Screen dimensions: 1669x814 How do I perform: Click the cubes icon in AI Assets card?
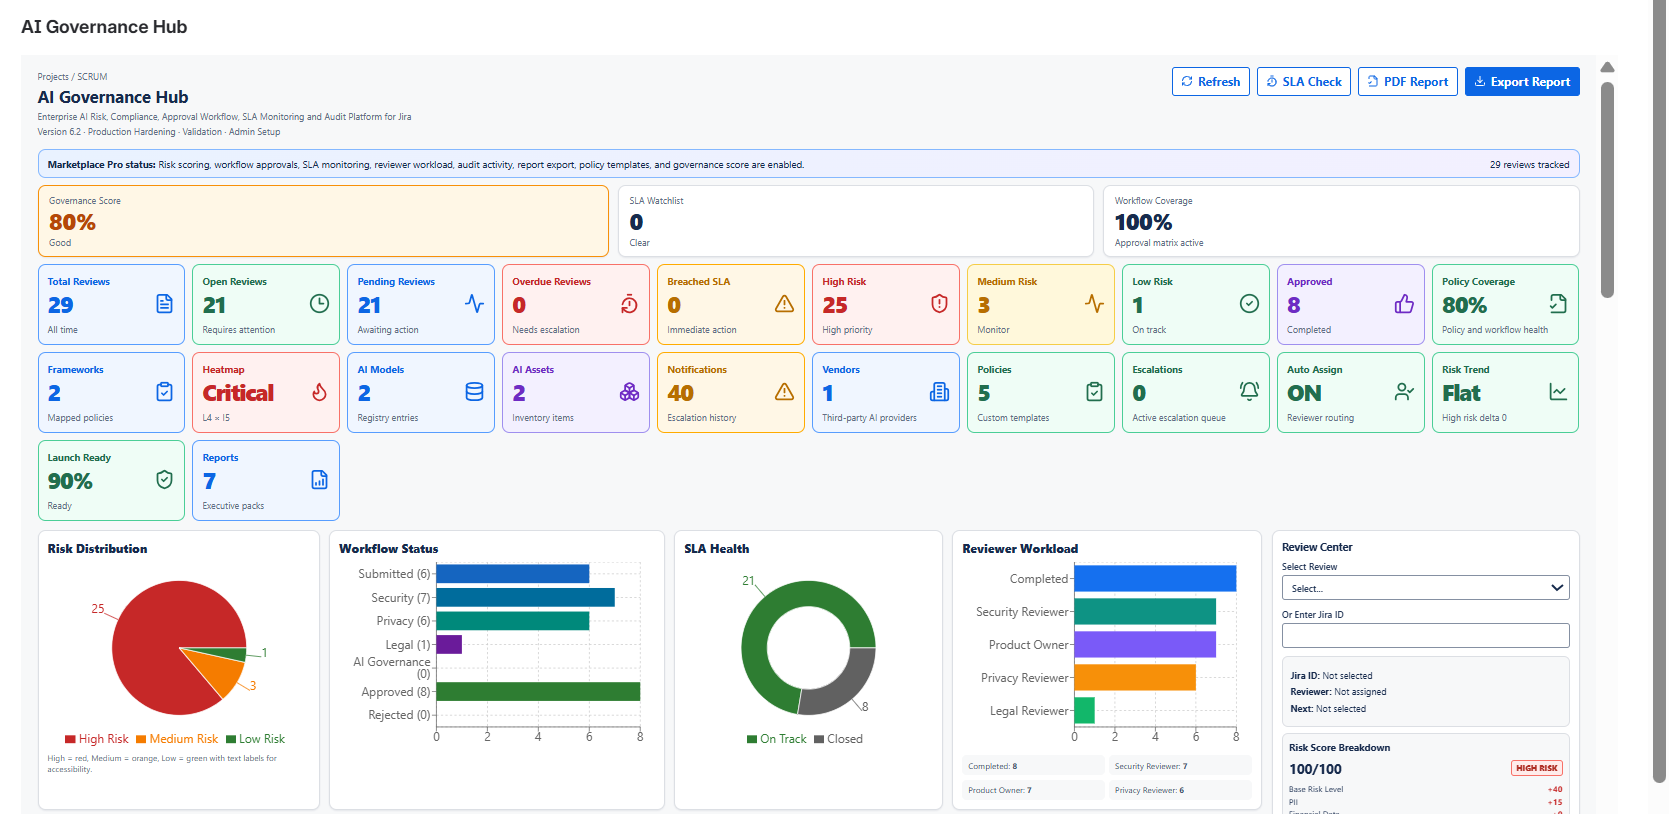[629, 392]
